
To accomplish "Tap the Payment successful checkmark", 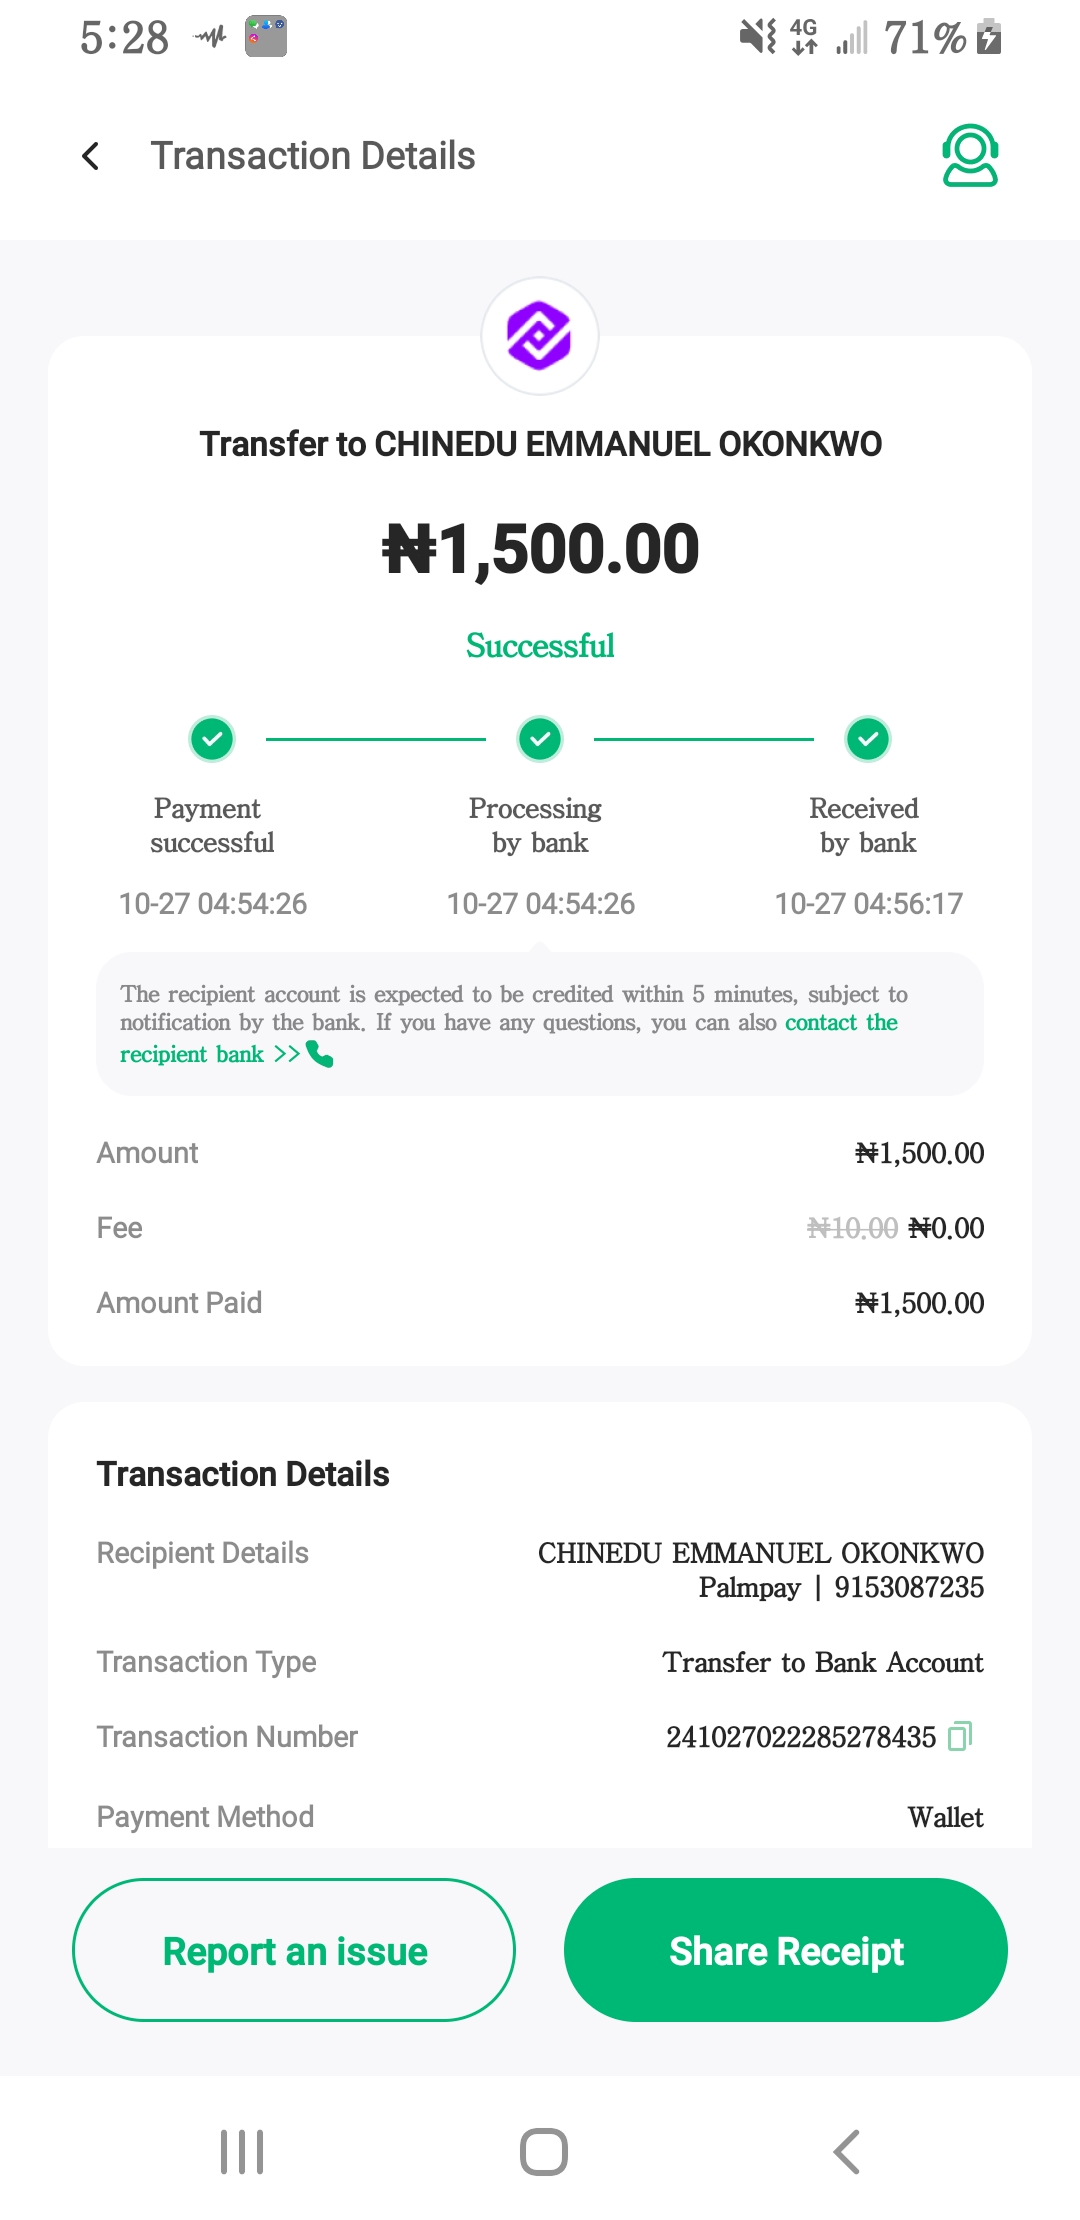I will pos(212,740).
